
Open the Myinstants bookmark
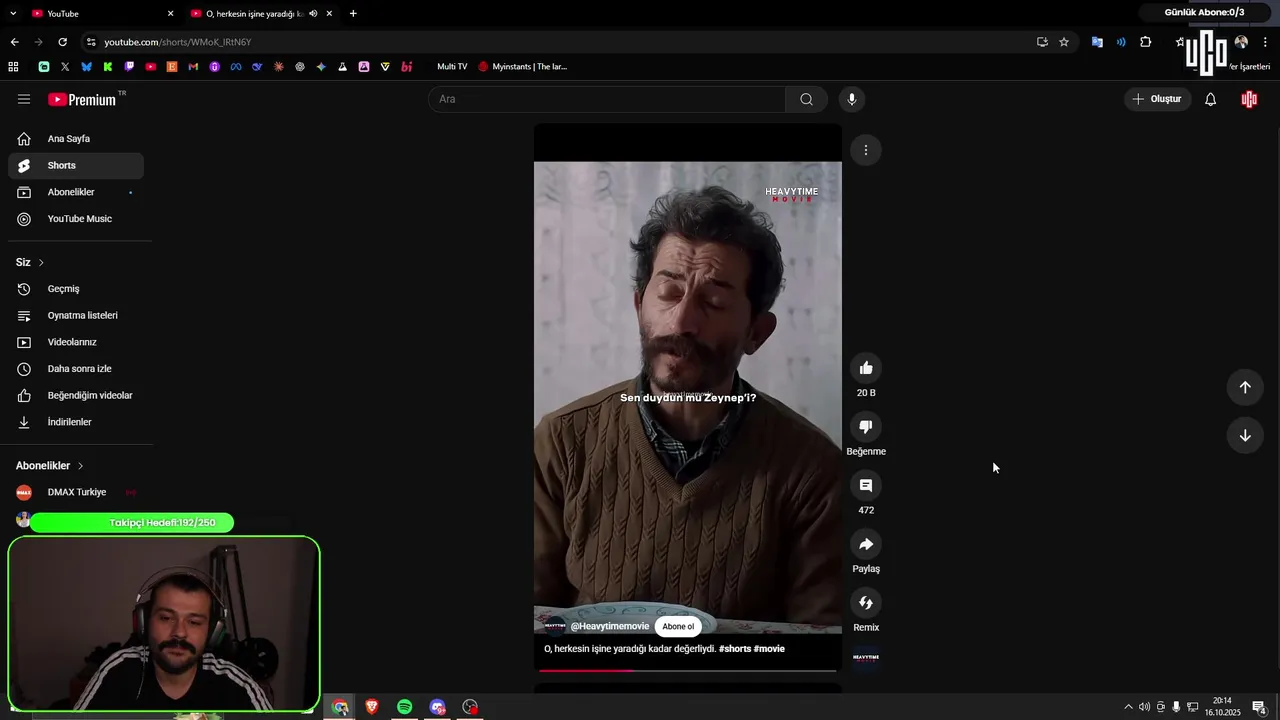[523, 67]
